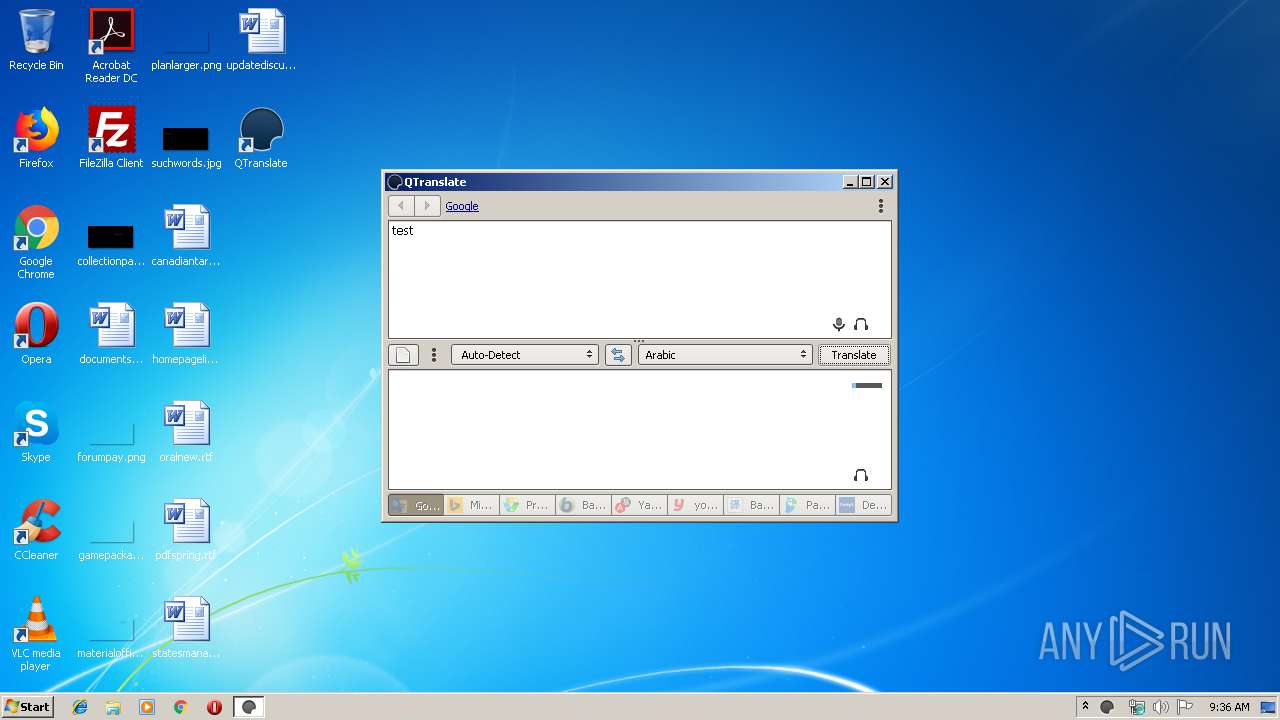Viewport: 1280px width, 720px height.
Task: Select the documents... Word file
Action: 111,334
